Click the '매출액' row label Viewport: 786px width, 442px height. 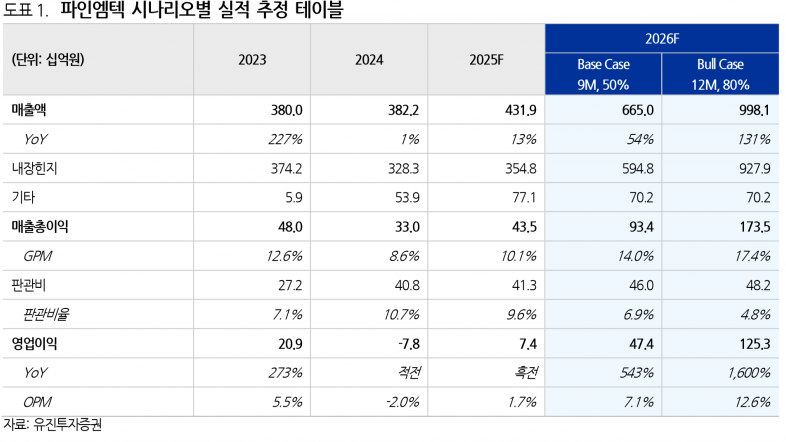point(29,110)
